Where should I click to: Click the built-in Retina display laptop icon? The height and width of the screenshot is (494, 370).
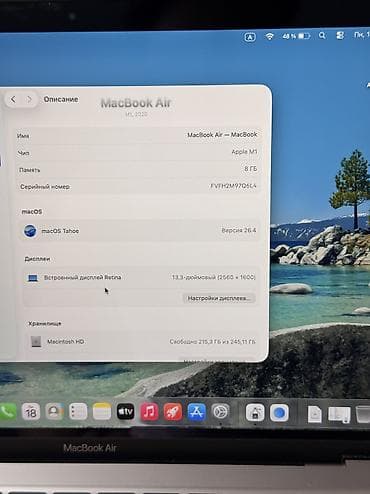[x=33, y=278]
